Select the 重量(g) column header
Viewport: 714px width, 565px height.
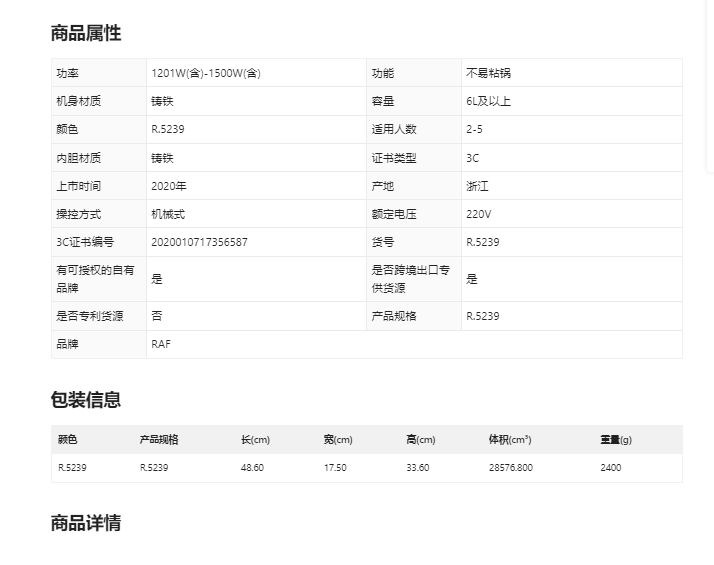[x=615, y=440]
